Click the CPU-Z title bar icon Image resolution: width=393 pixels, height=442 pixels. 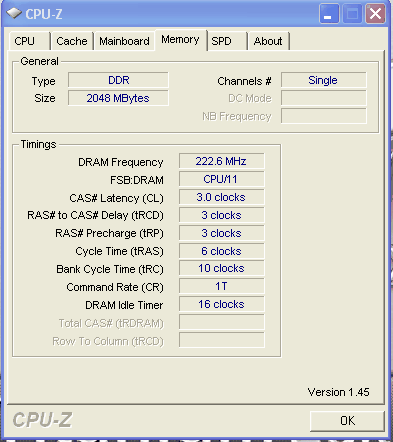14,14
